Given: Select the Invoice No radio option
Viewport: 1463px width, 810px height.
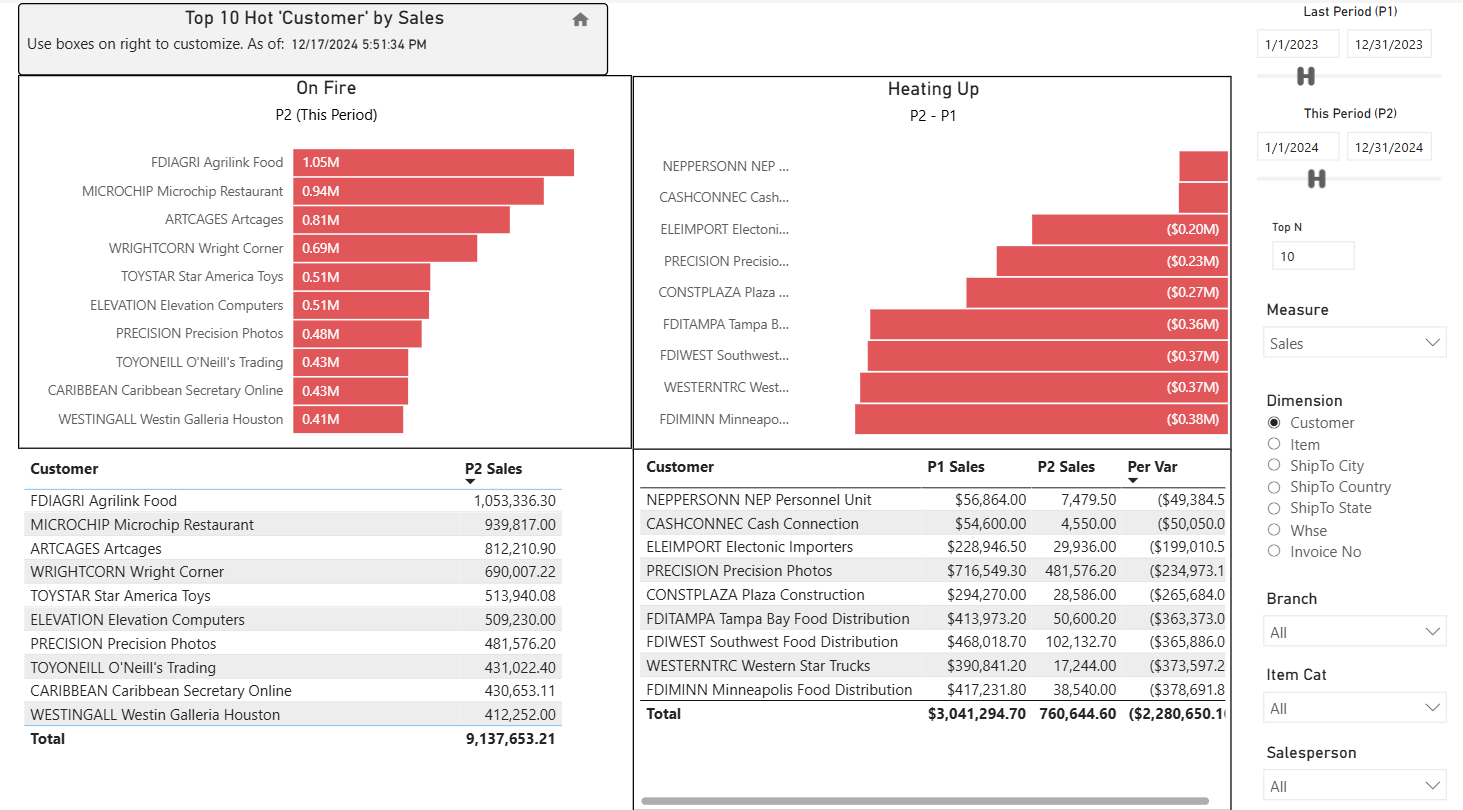Looking at the screenshot, I should pyautogui.click(x=1274, y=551).
